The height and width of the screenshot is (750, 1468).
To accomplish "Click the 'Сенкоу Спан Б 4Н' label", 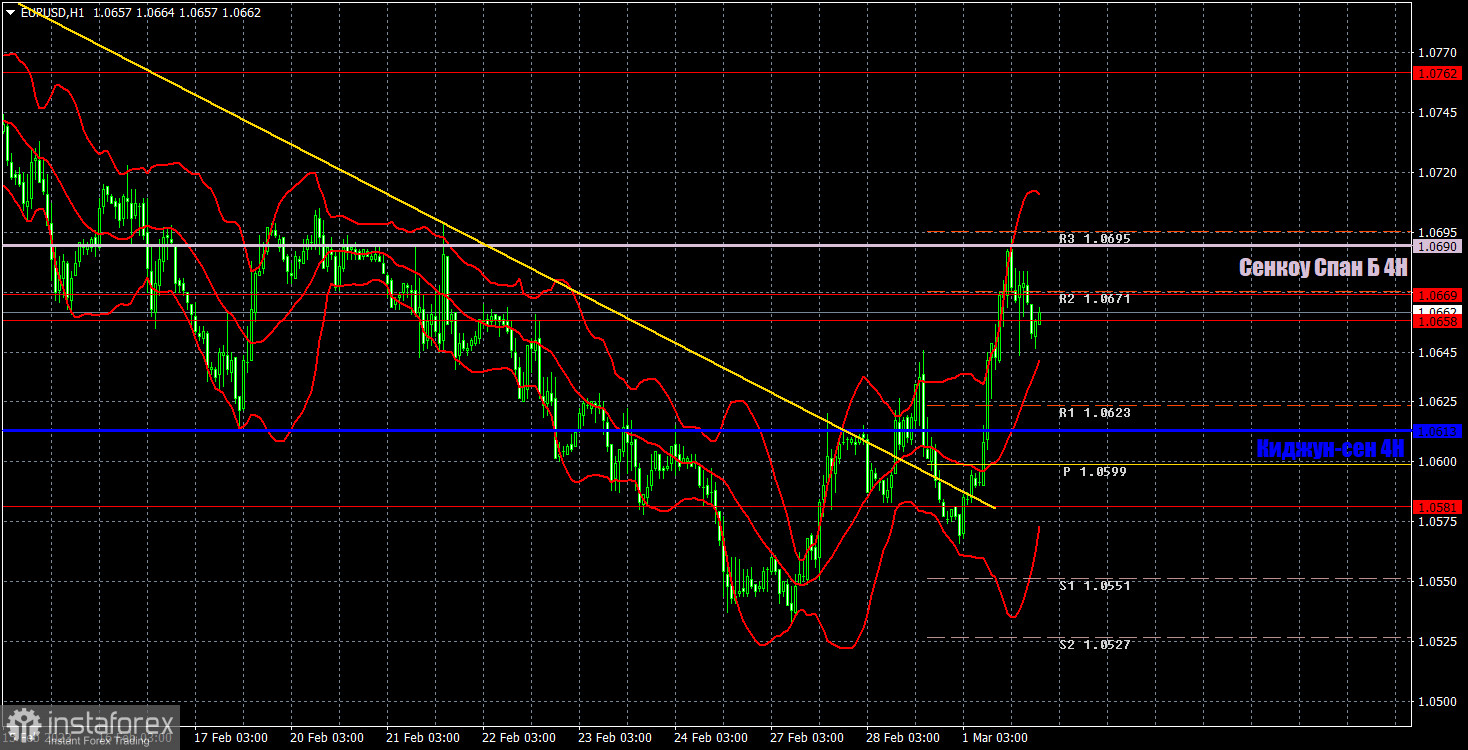I will click(1323, 267).
